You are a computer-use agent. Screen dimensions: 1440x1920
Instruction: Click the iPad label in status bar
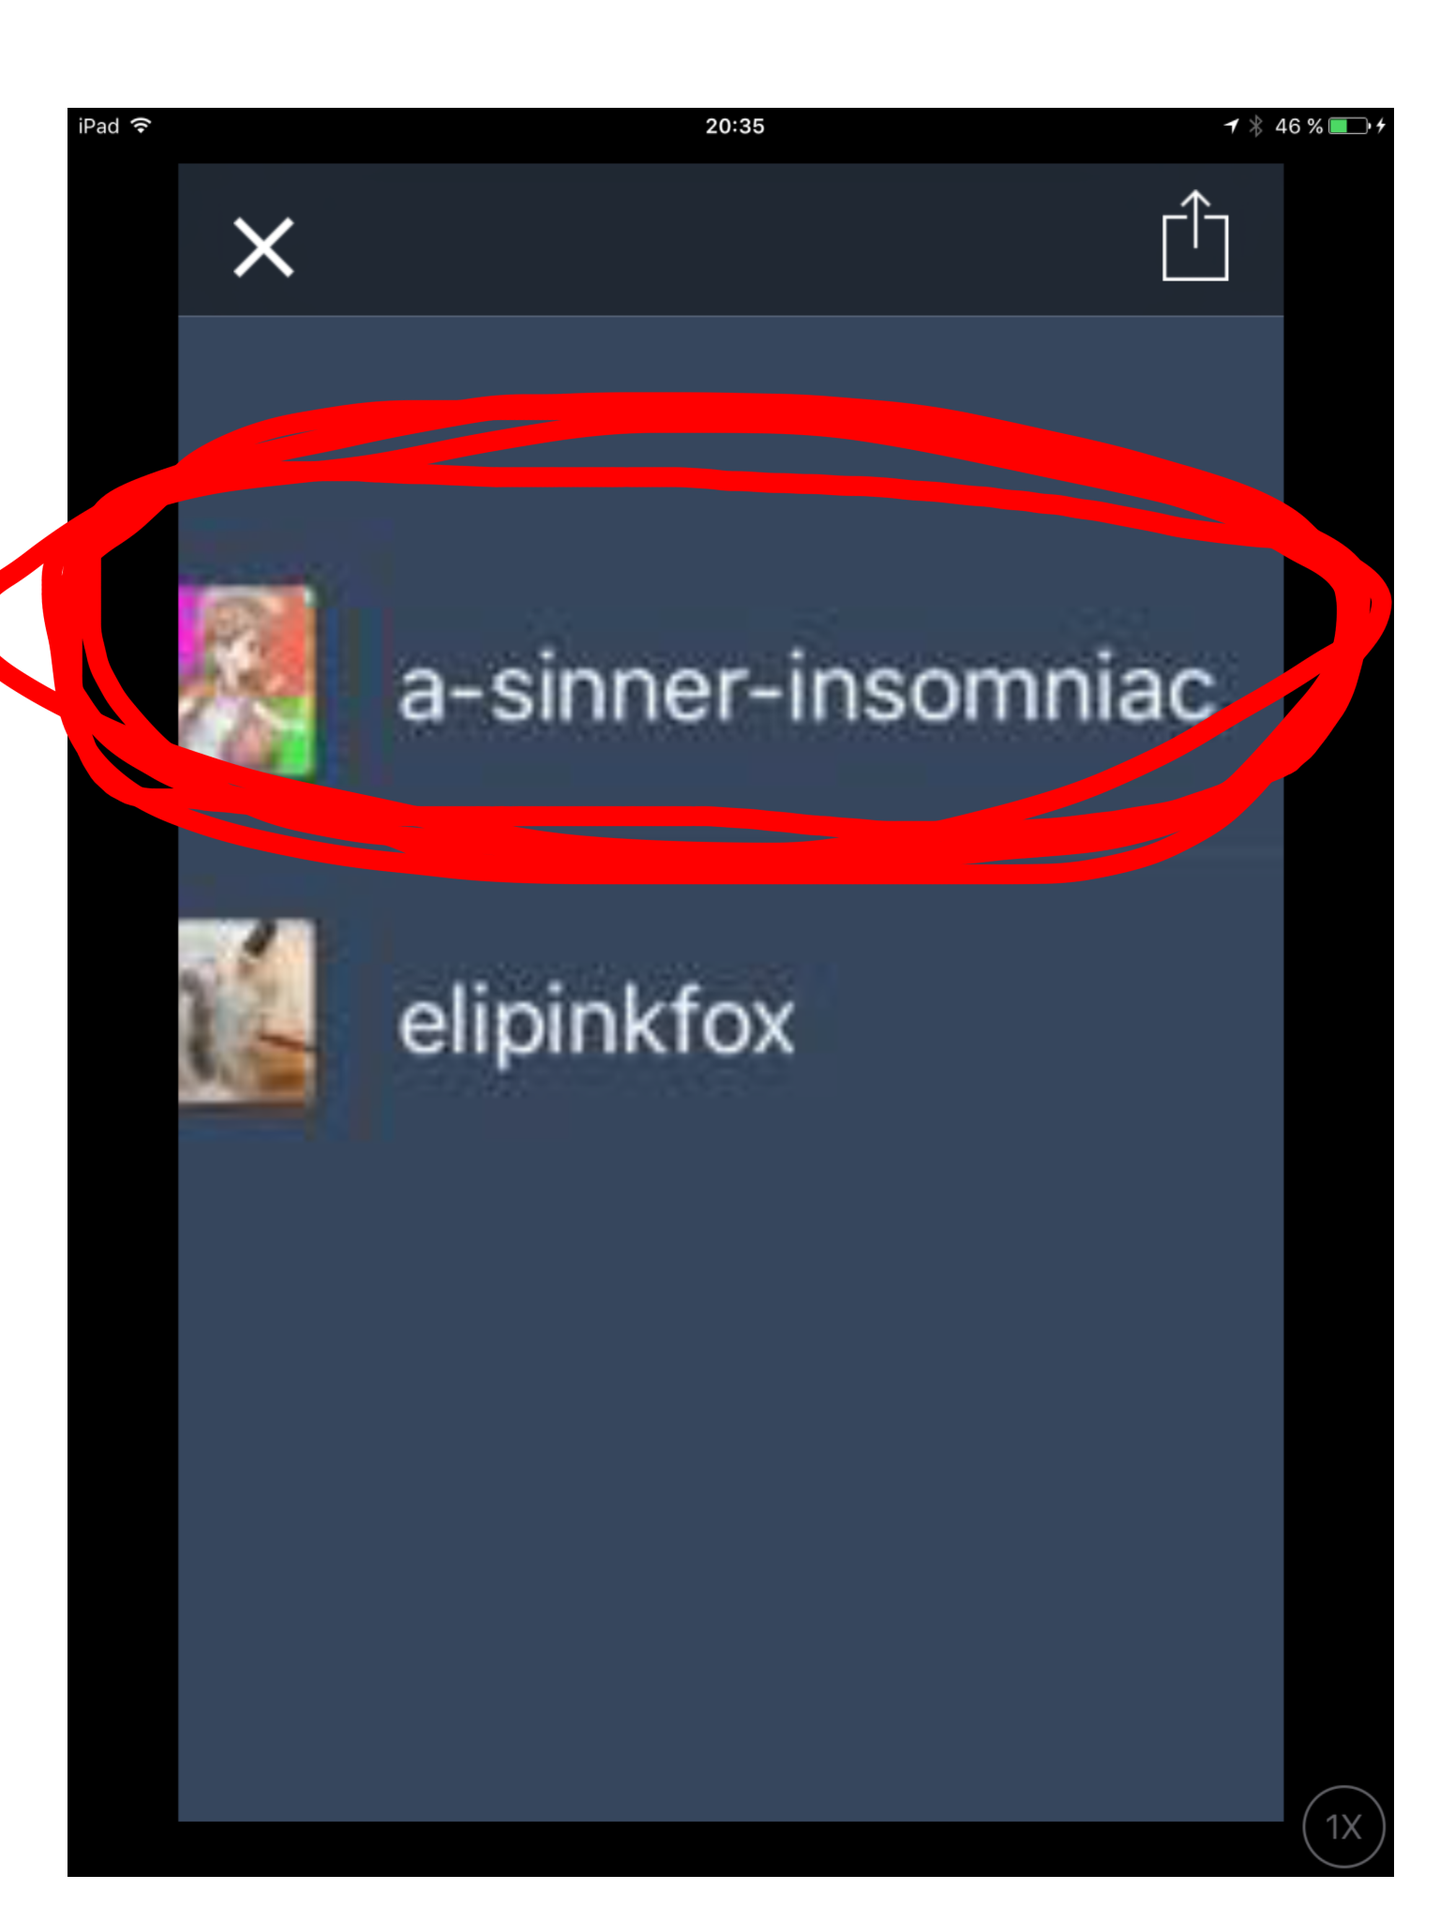coord(98,126)
